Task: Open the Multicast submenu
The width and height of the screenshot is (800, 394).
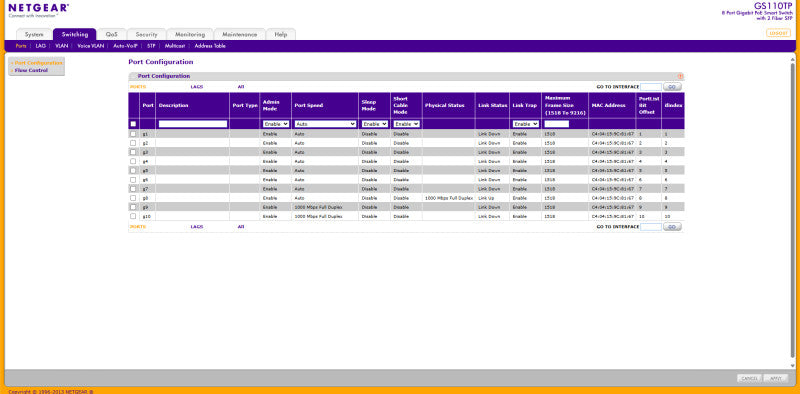Action: point(174,46)
